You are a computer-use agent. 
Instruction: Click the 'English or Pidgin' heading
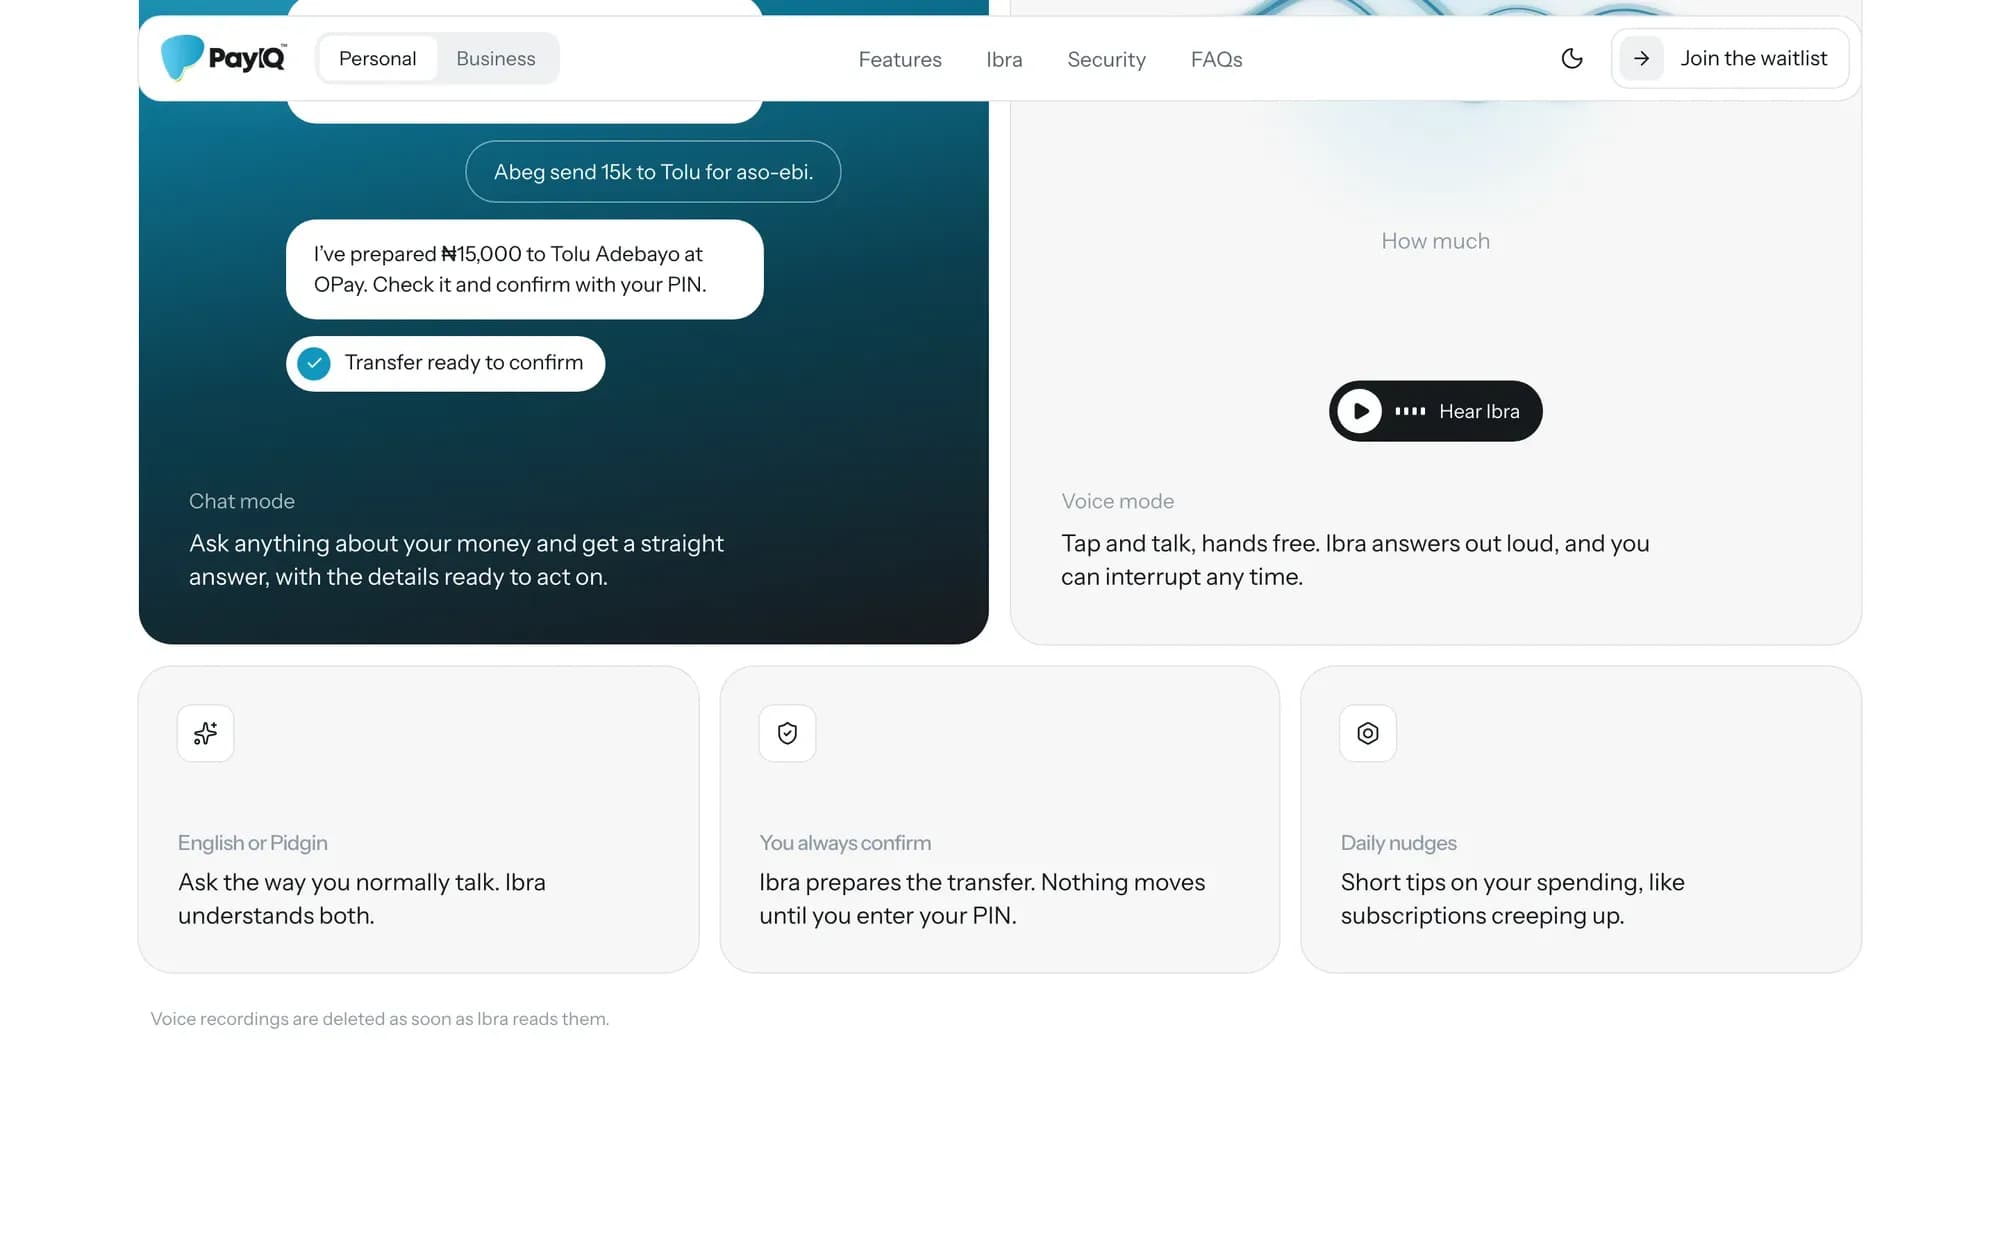[253, 843]
